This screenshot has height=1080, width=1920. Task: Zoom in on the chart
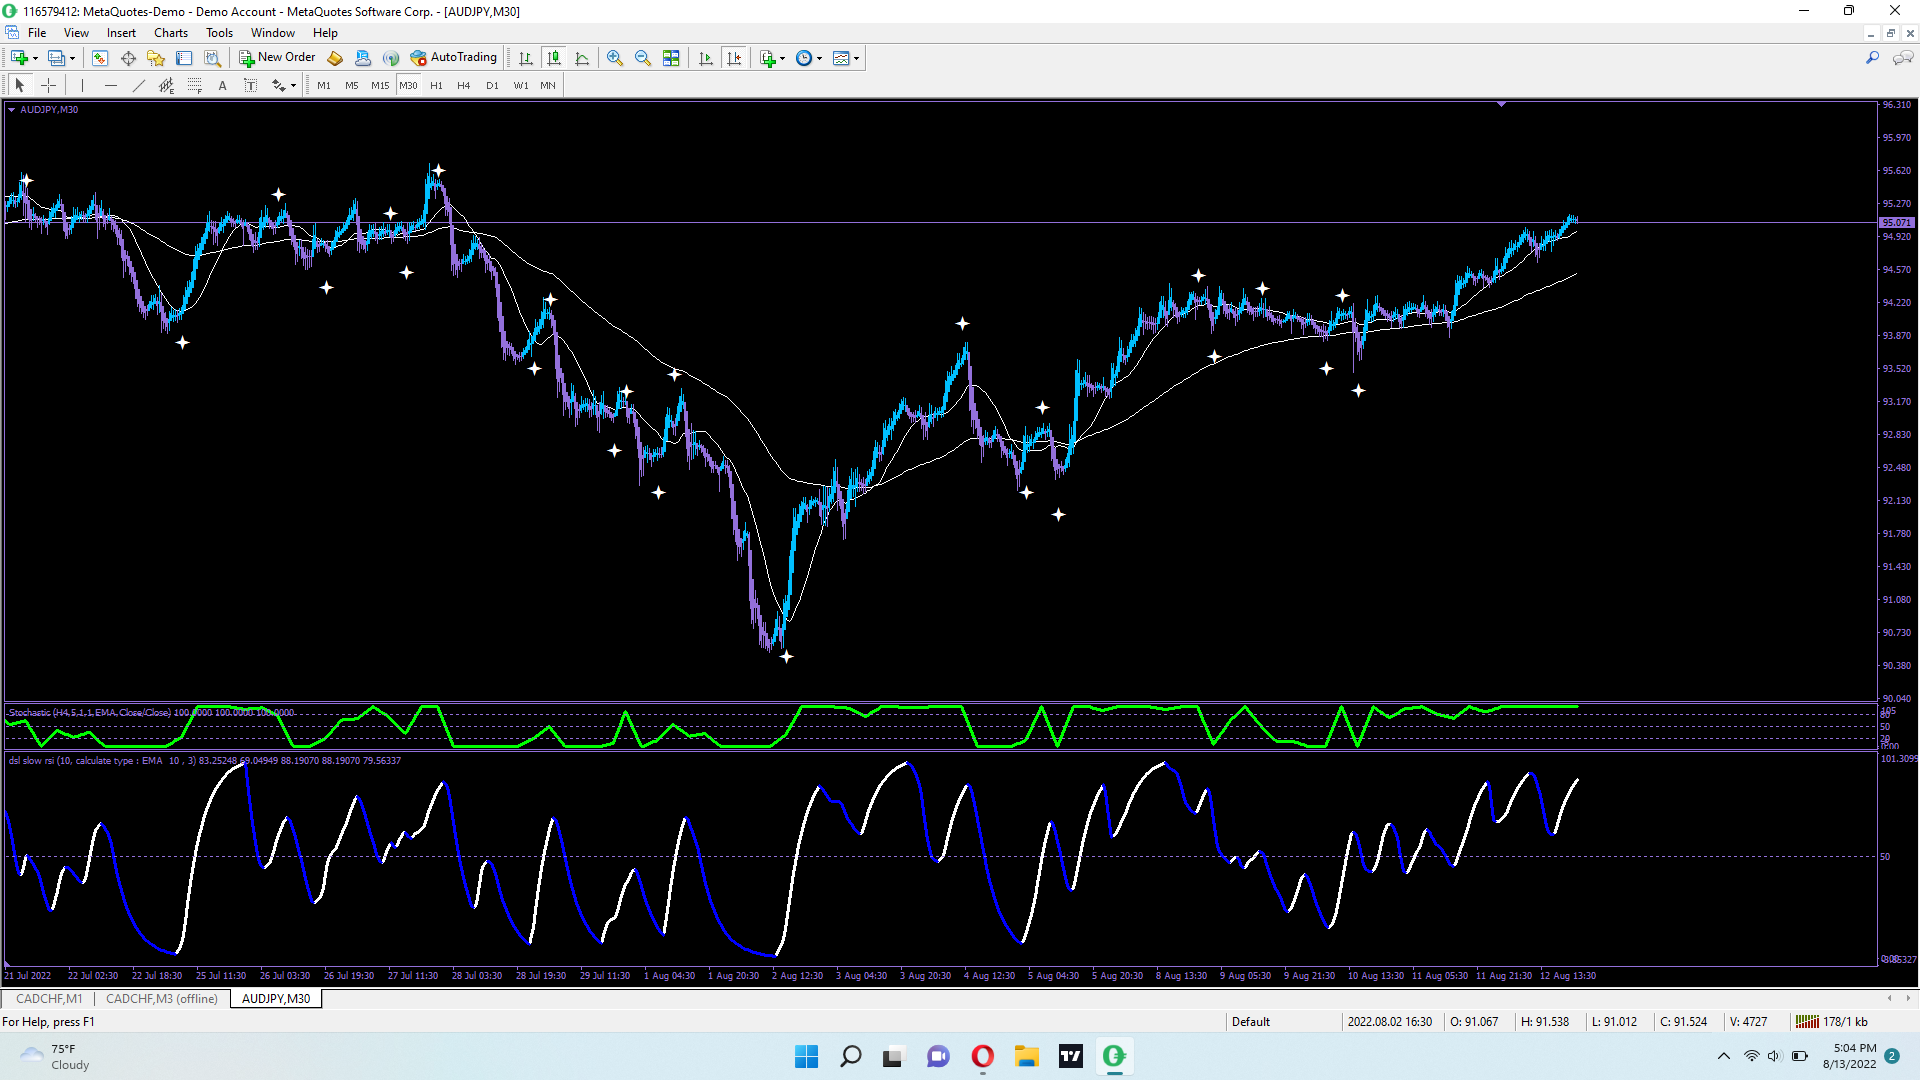click(615, 58)
